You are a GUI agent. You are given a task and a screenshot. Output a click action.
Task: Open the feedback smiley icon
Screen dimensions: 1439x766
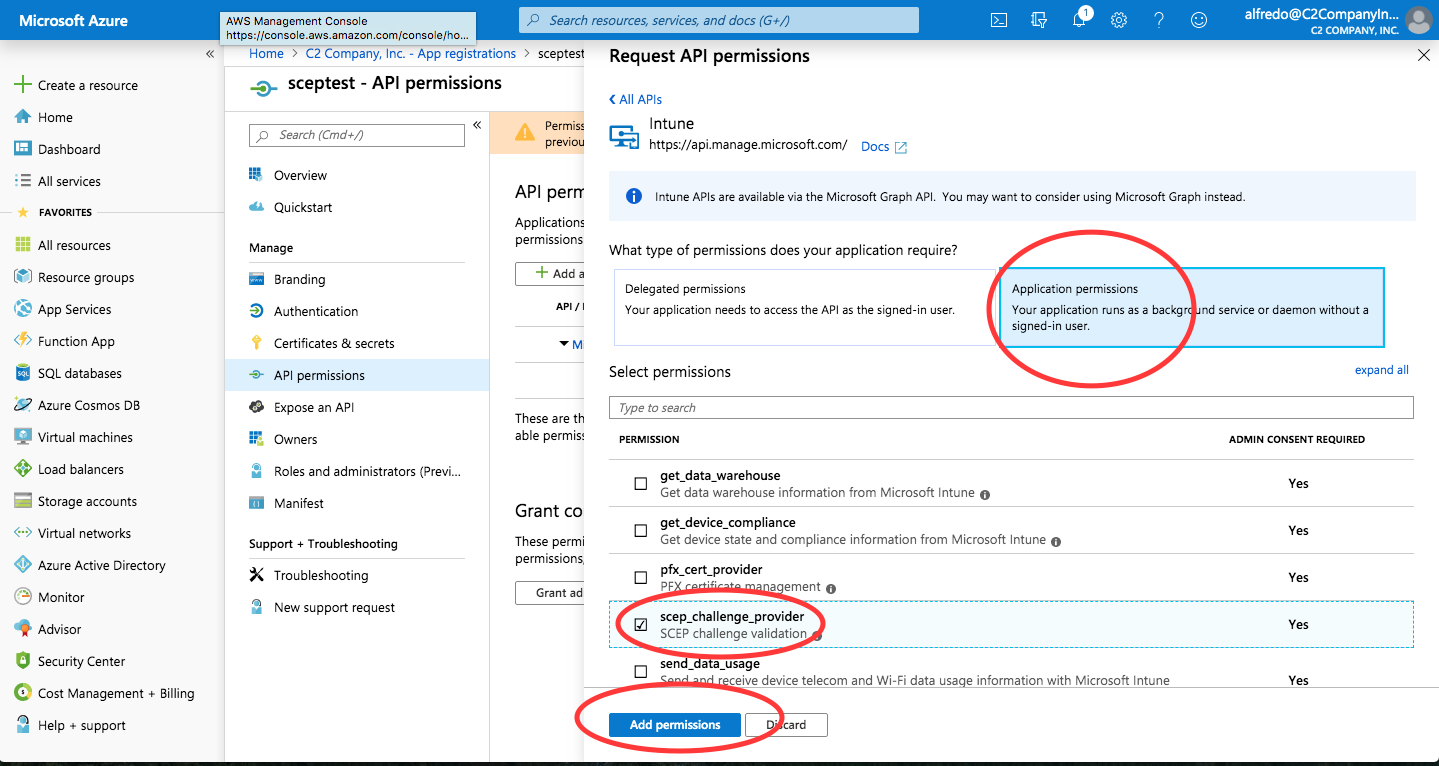point(1199,20)
